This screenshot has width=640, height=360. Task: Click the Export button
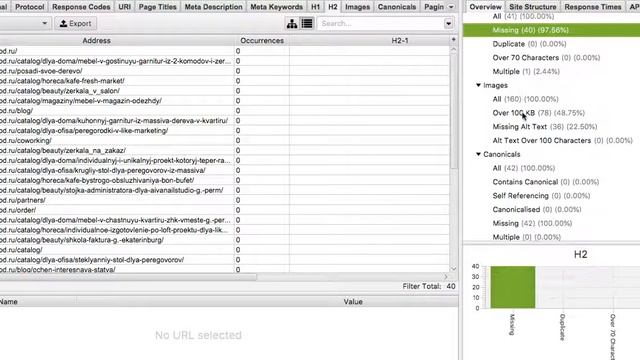point(76,24)
